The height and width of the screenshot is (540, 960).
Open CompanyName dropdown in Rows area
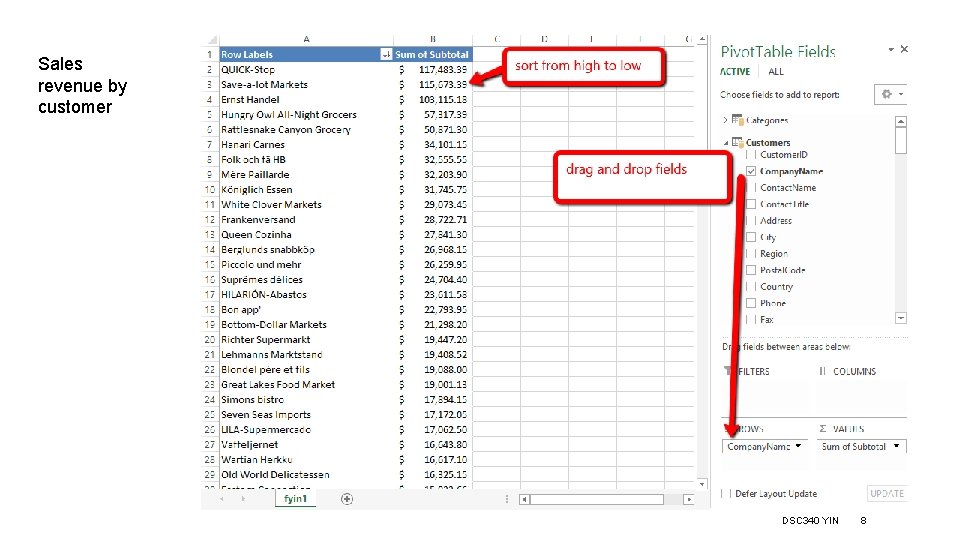point(798,446)
